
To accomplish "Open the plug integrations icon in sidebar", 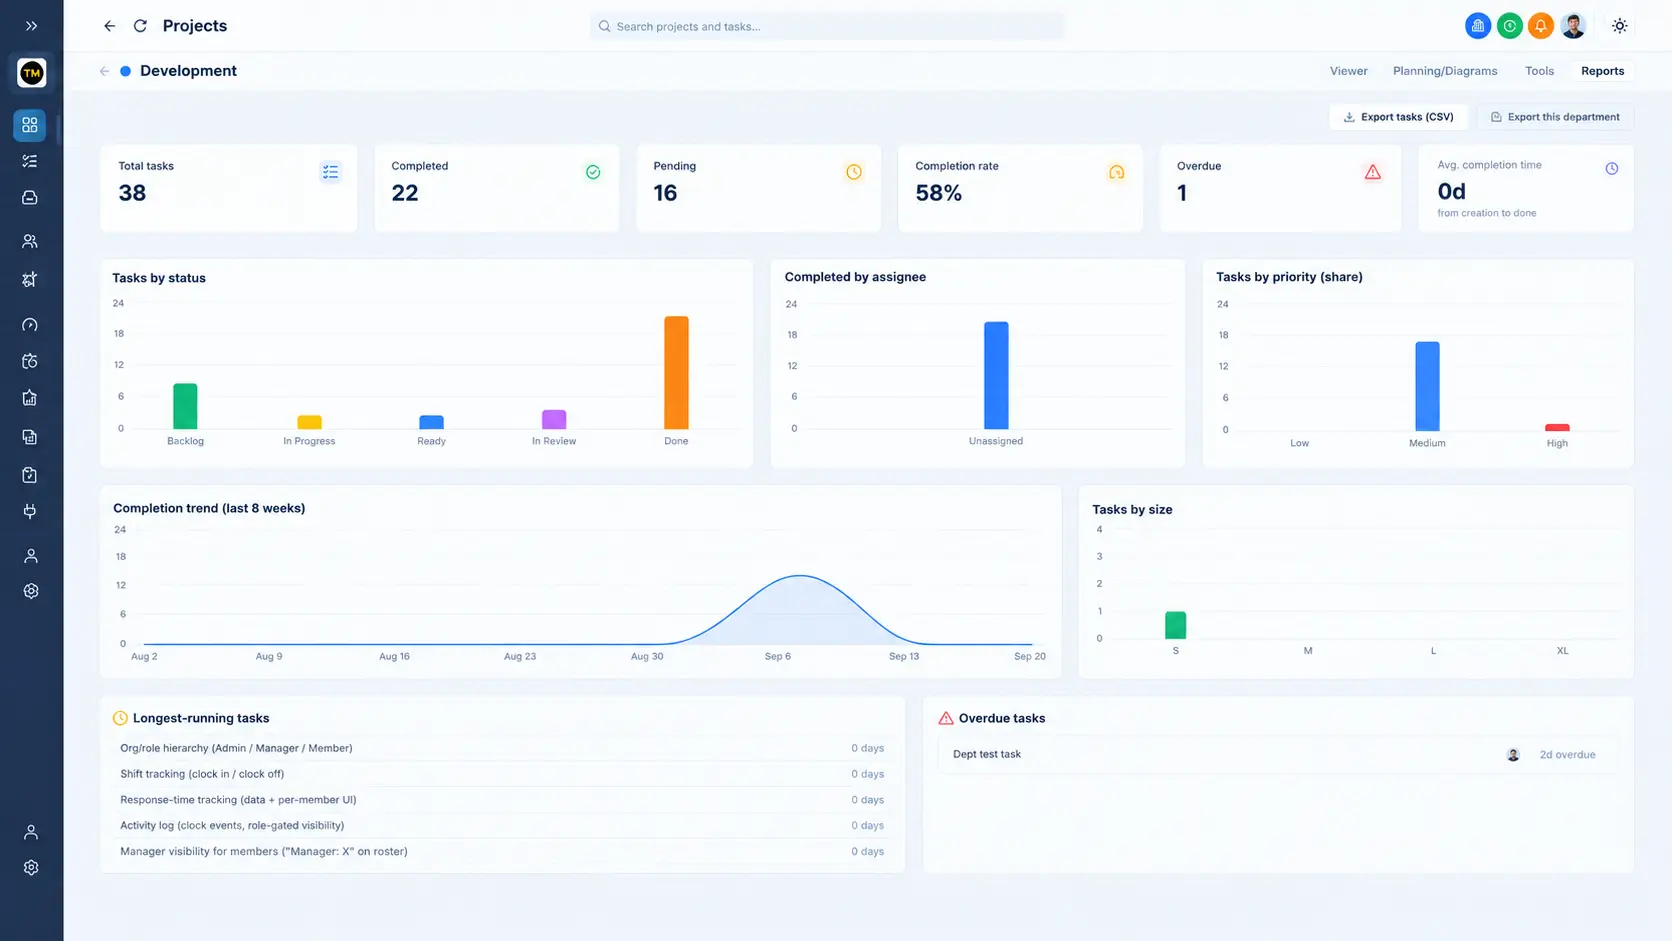I will pyautogui.click(x=30, y=511).
